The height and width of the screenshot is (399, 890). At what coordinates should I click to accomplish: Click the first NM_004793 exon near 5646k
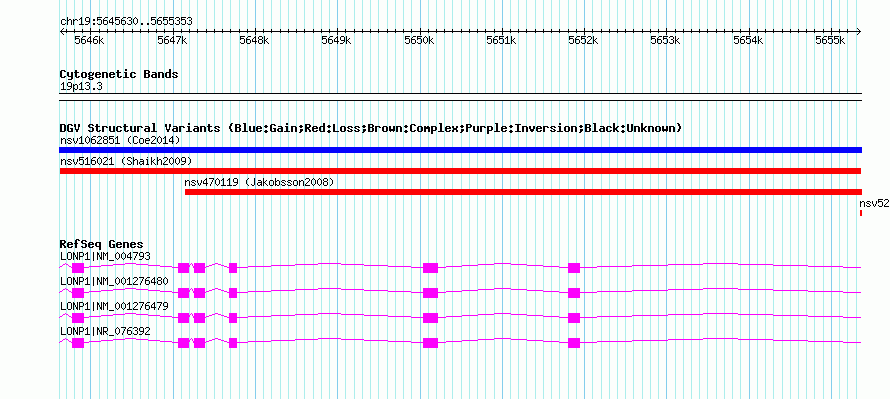click(x=78, y=268)
